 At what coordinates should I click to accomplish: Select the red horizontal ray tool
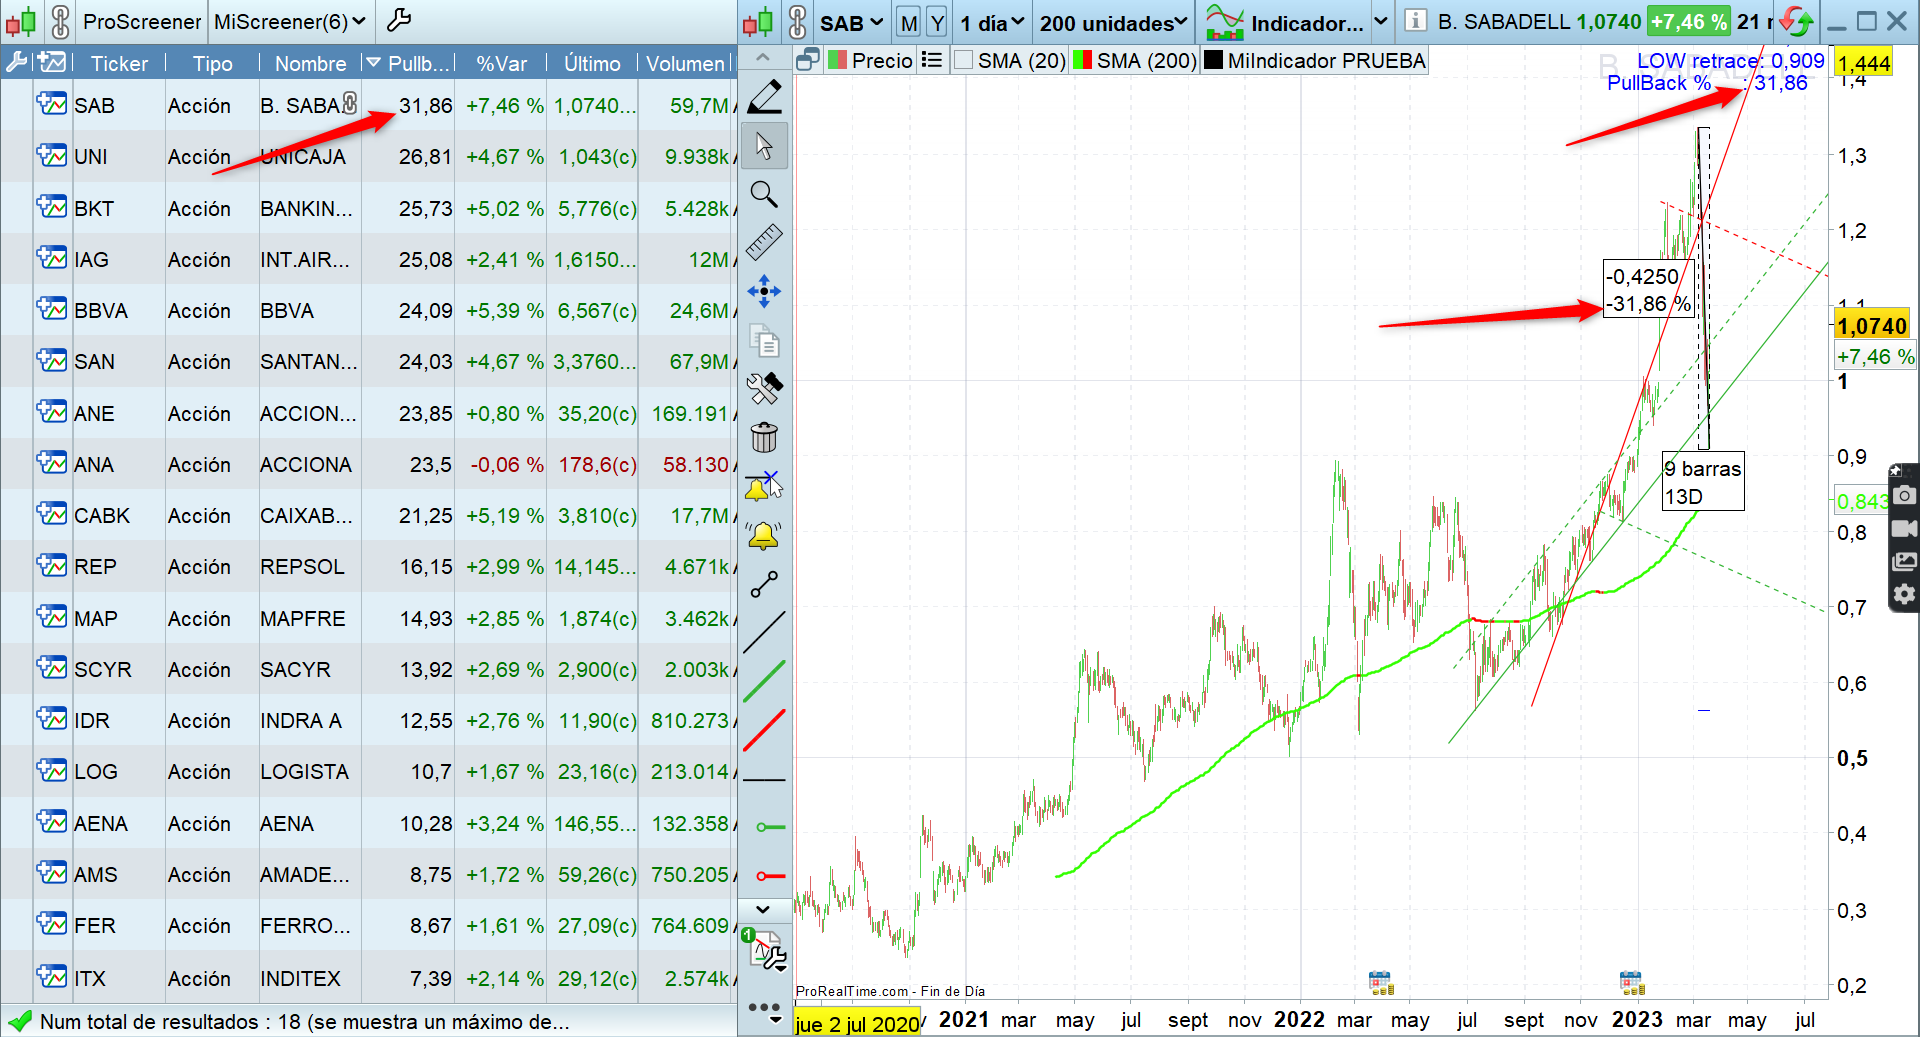(770, 876)
